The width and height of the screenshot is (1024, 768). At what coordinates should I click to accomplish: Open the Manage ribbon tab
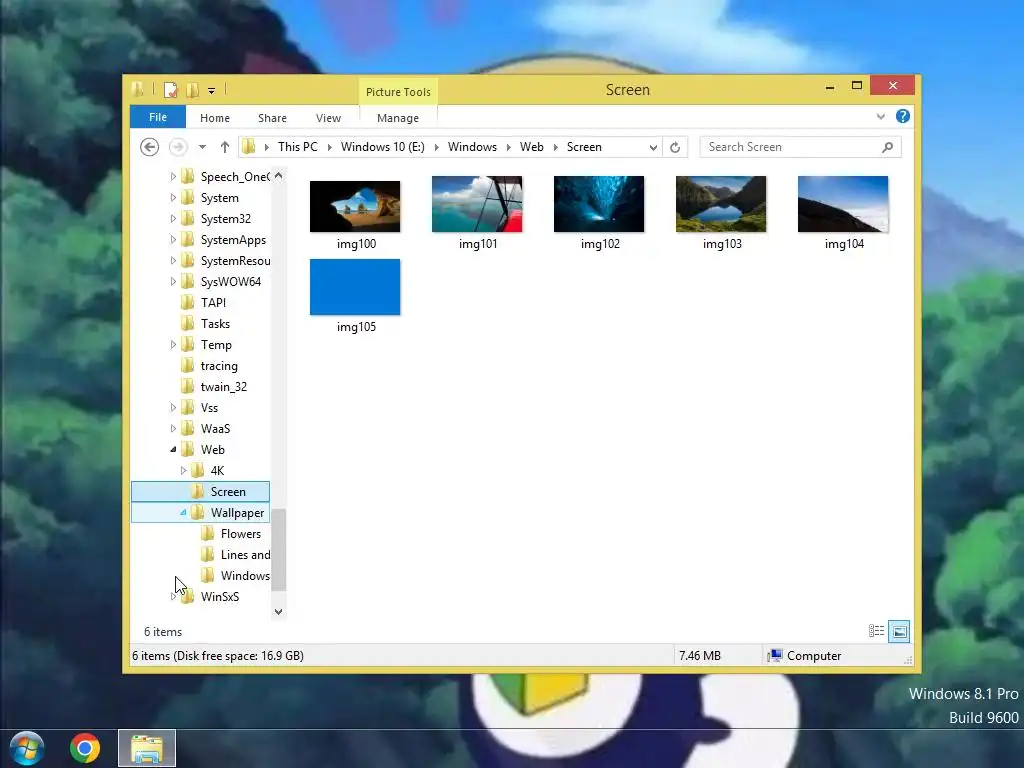pyautogui.click(x=398, y=118)
